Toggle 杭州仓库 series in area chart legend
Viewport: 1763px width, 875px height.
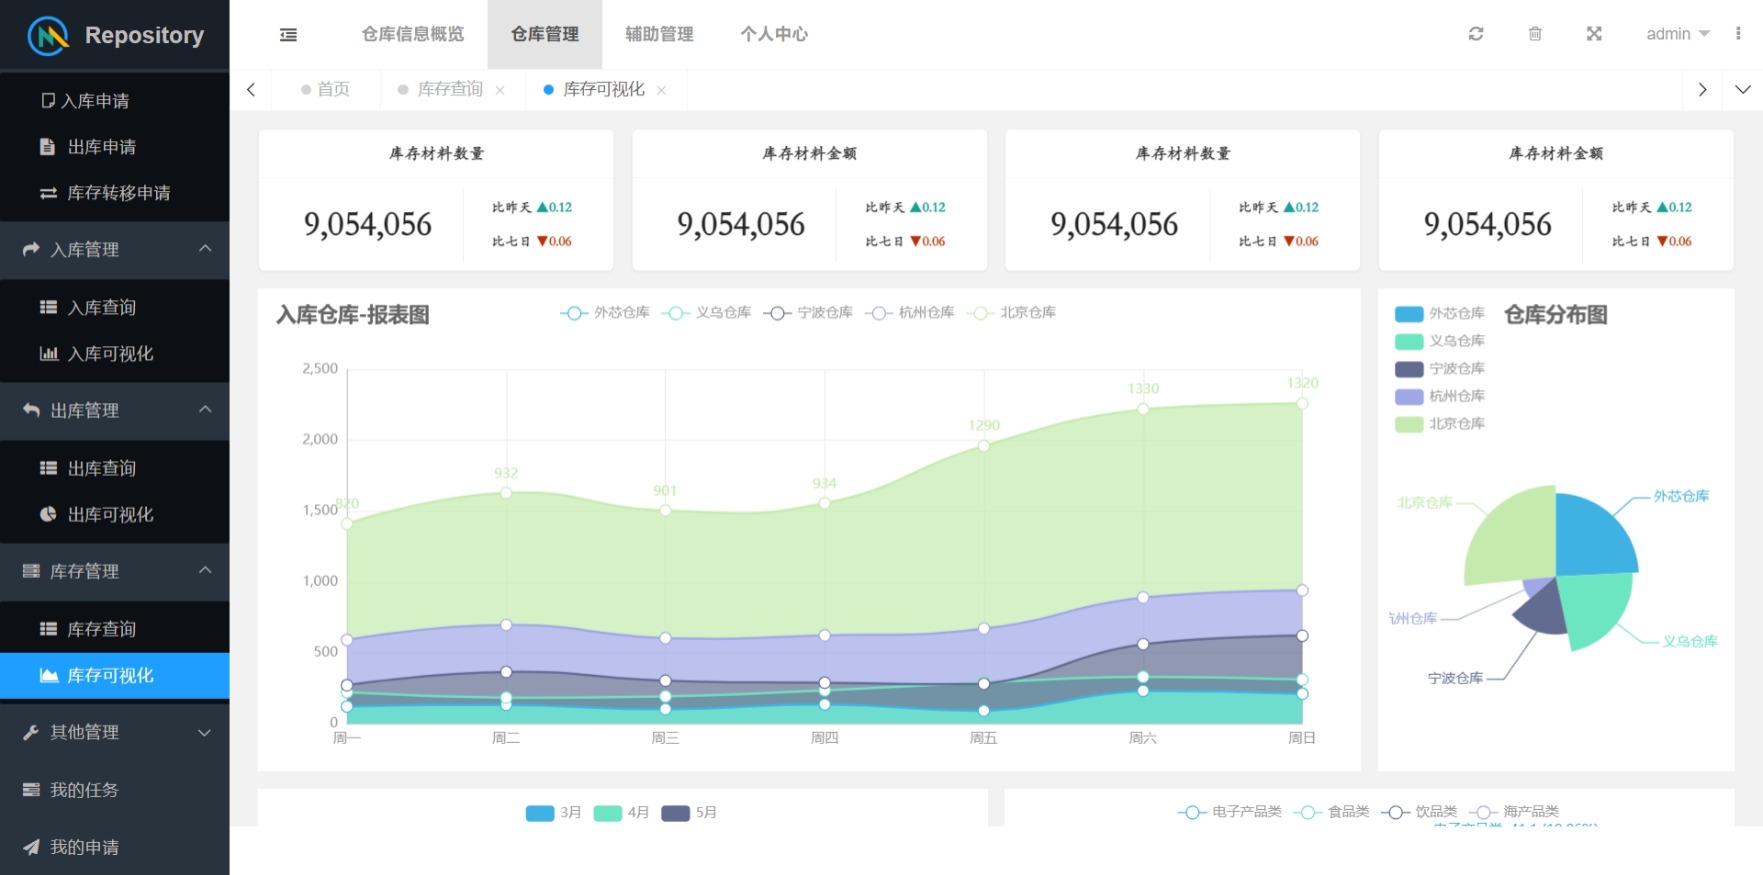click(x=909, y=313)
